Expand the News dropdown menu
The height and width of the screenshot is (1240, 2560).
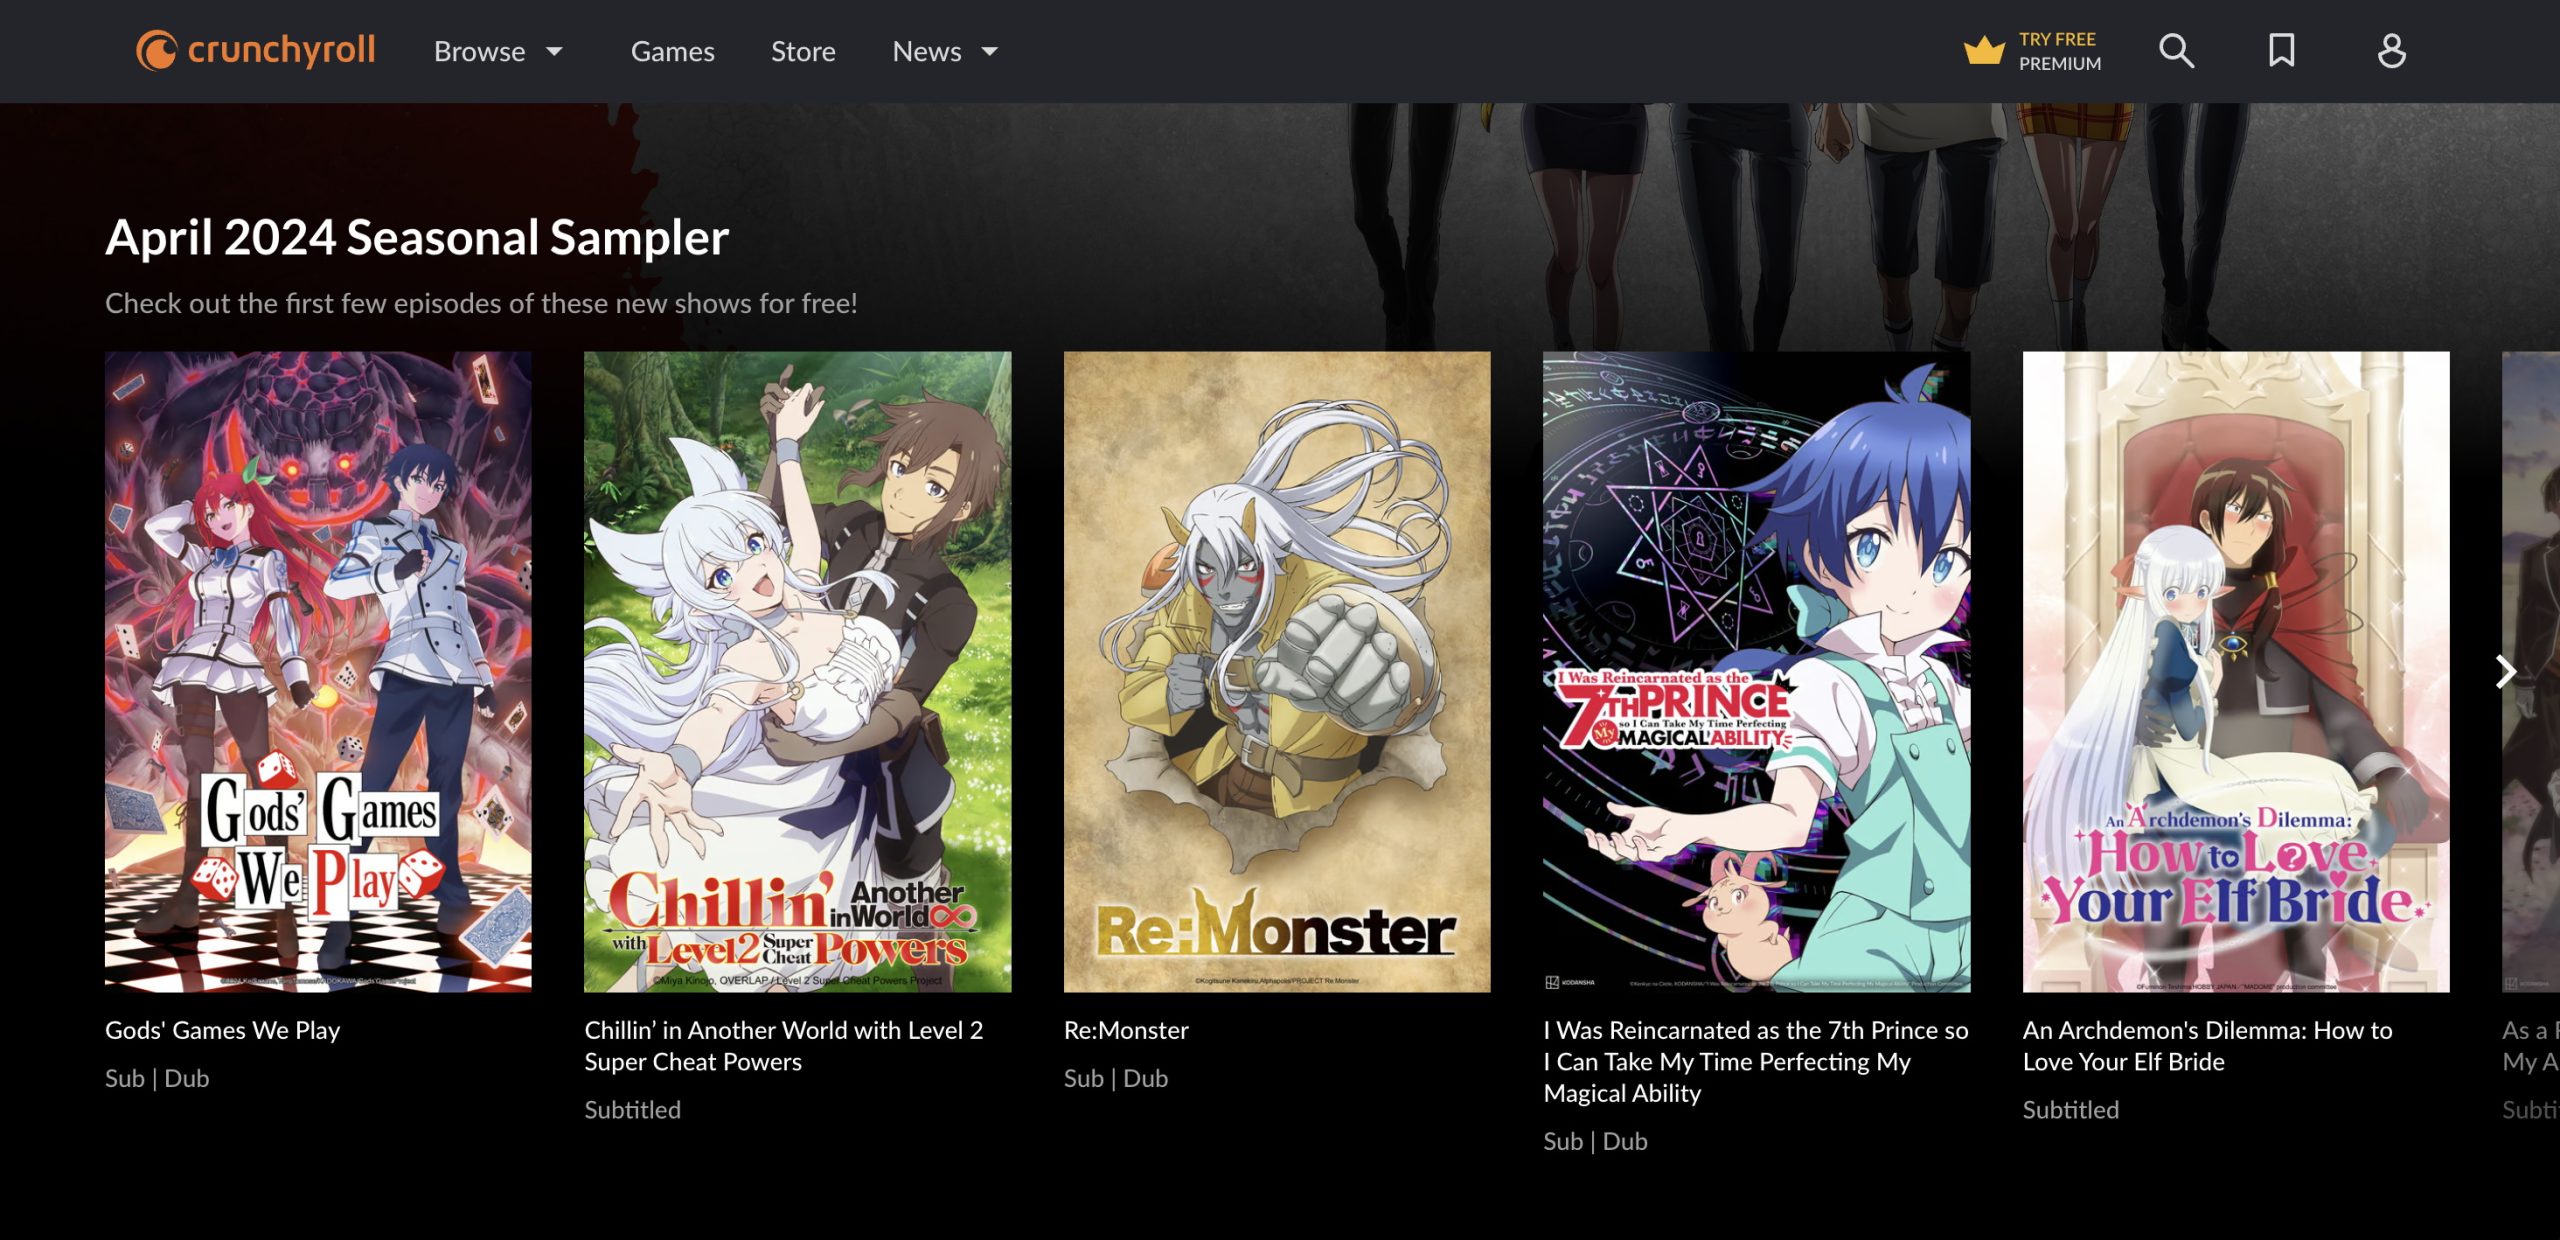(945, 51)
